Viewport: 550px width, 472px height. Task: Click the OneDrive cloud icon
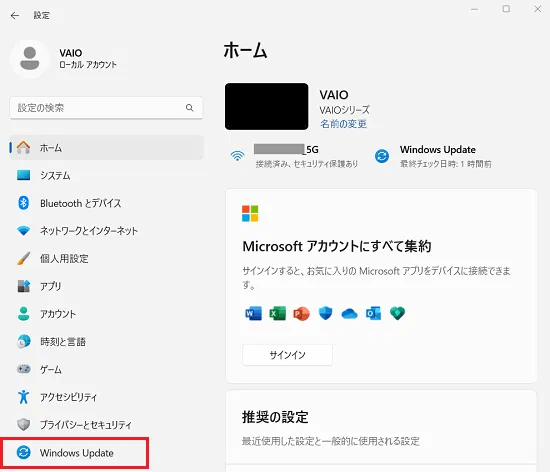(349, 313)
